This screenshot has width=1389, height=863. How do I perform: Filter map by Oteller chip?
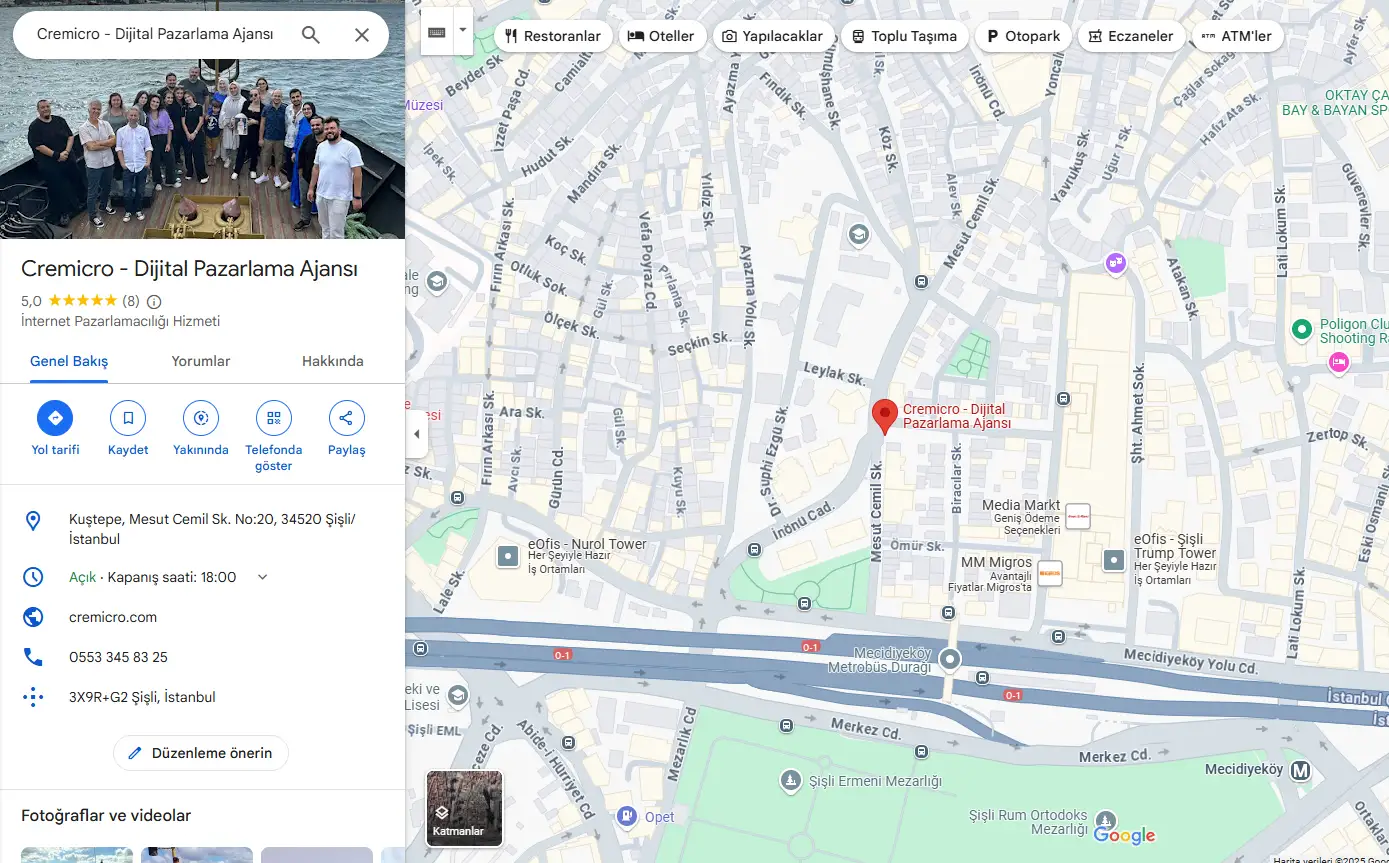[x=661, y=36]
